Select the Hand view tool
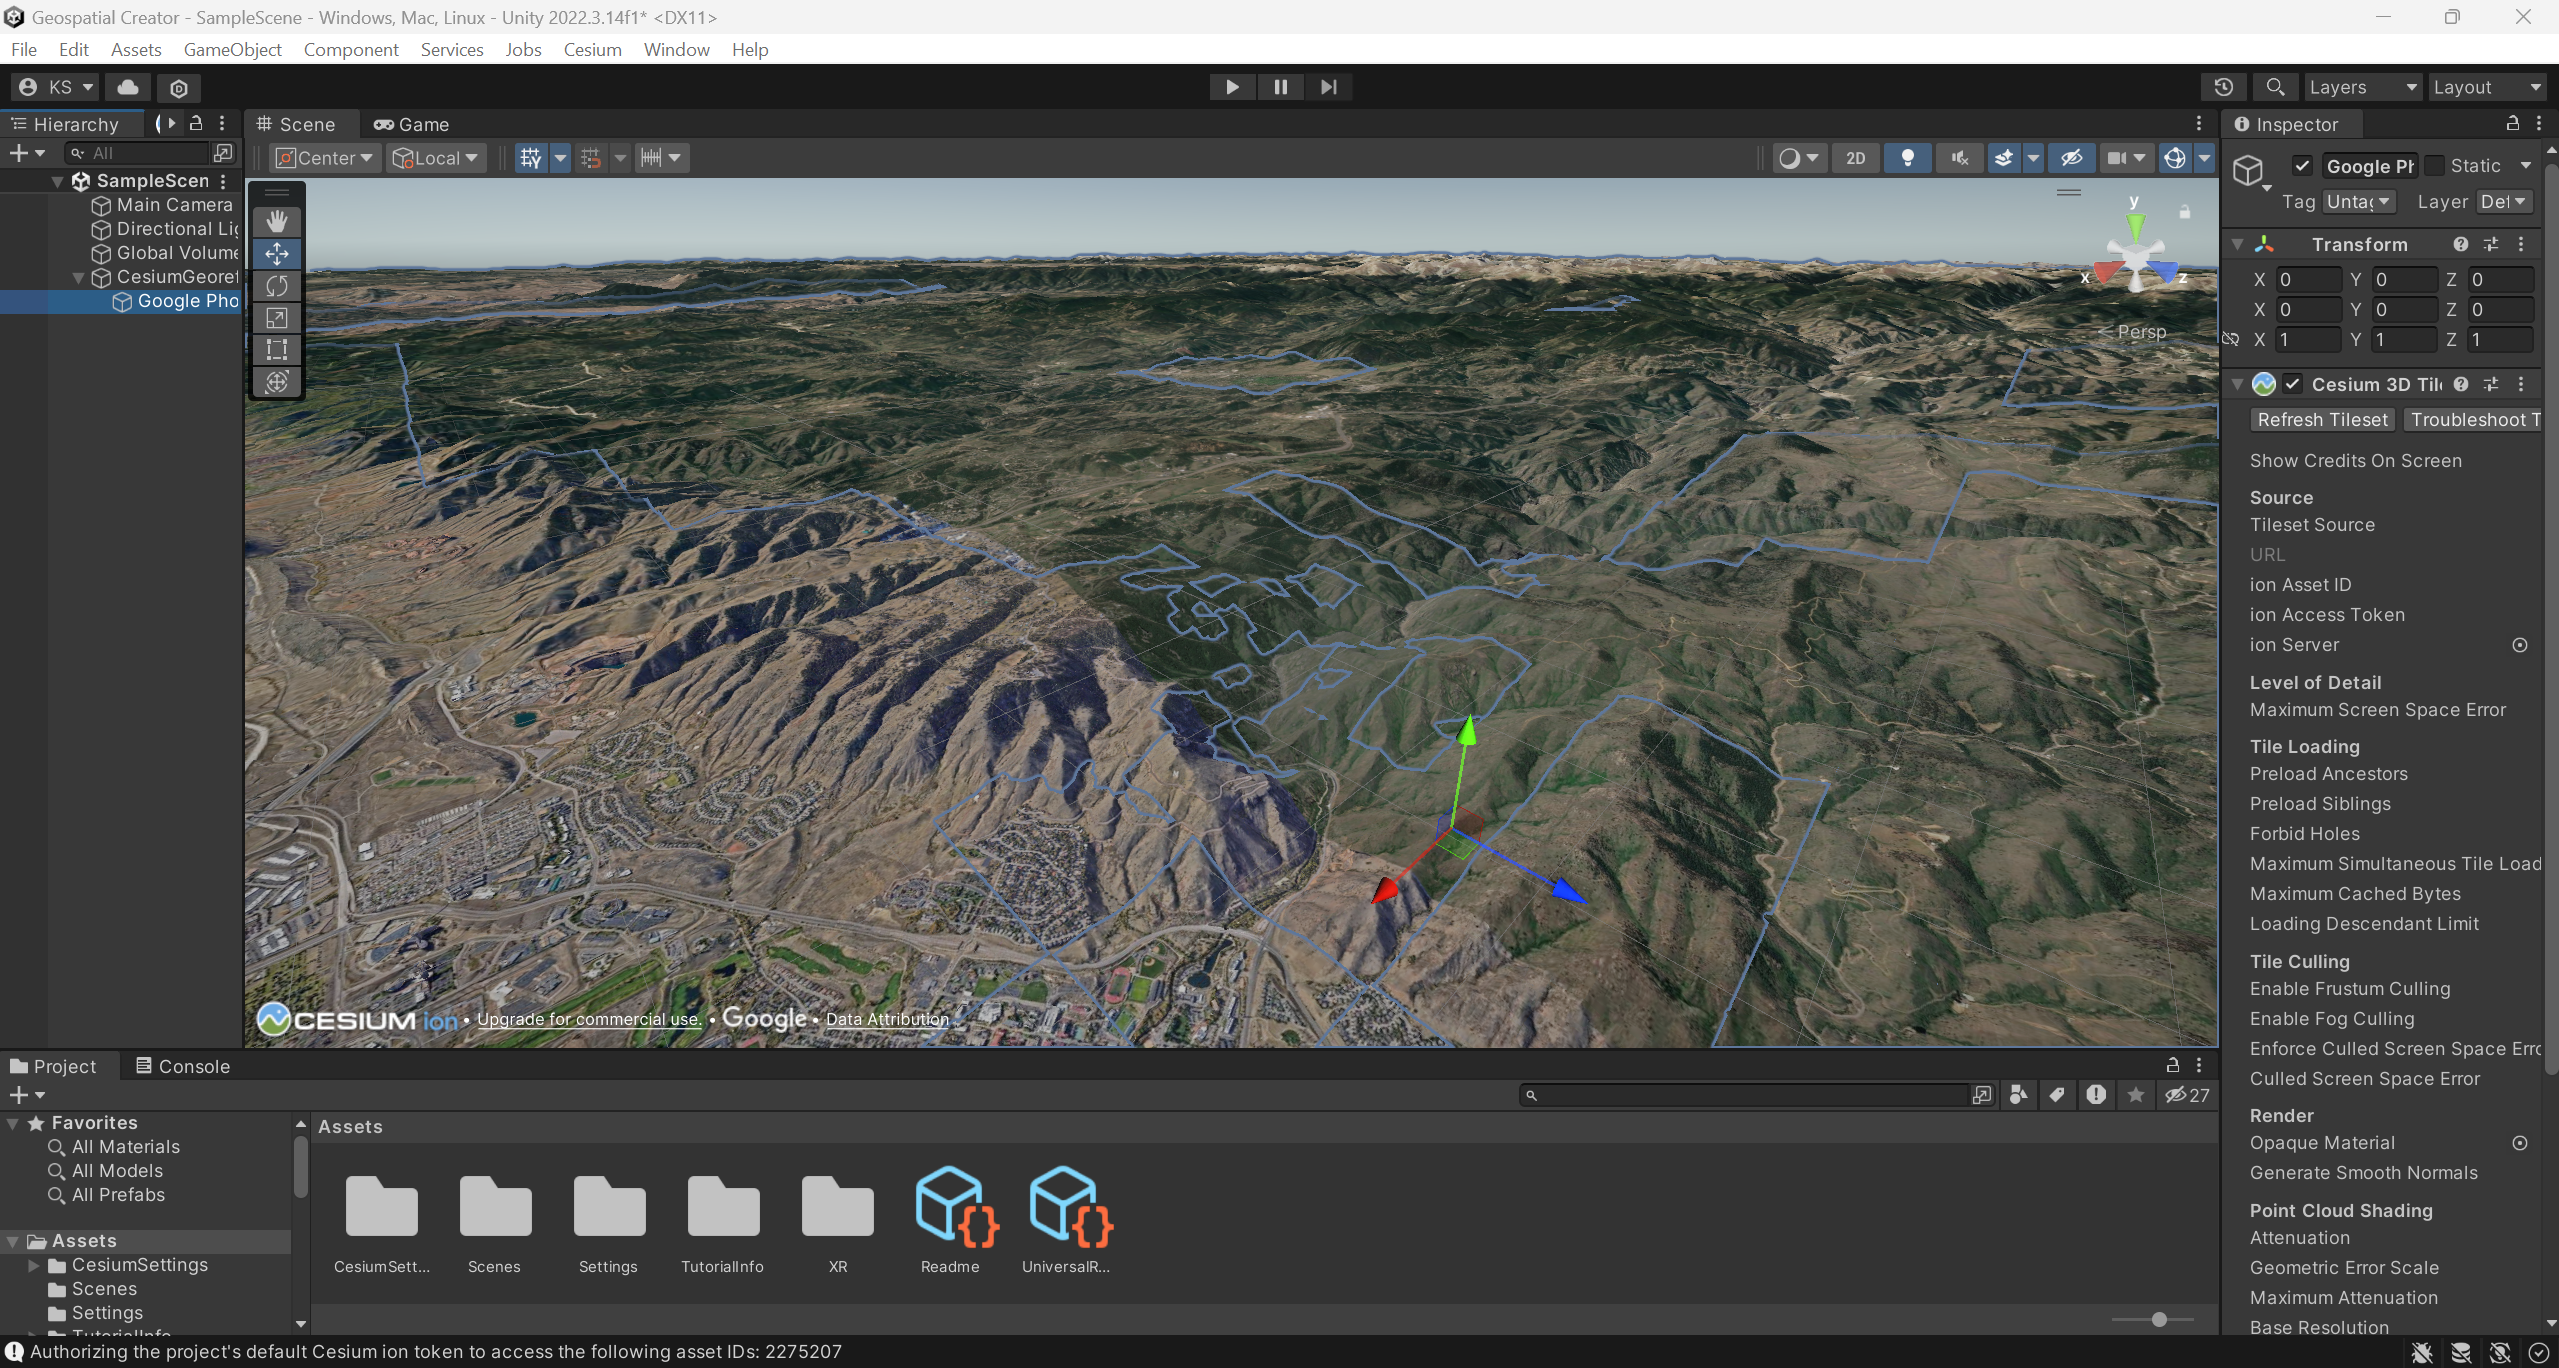The width and height of the screenshot is (2559, 1368). 277,221
